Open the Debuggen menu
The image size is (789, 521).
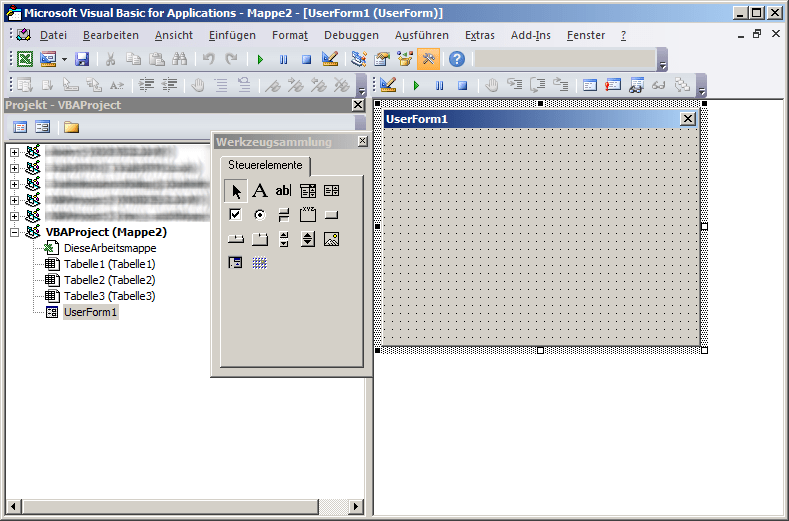coord(351,35)
